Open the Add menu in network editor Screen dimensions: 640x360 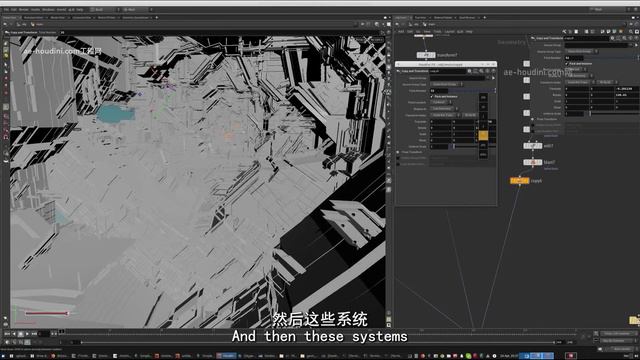click(401, 31)
